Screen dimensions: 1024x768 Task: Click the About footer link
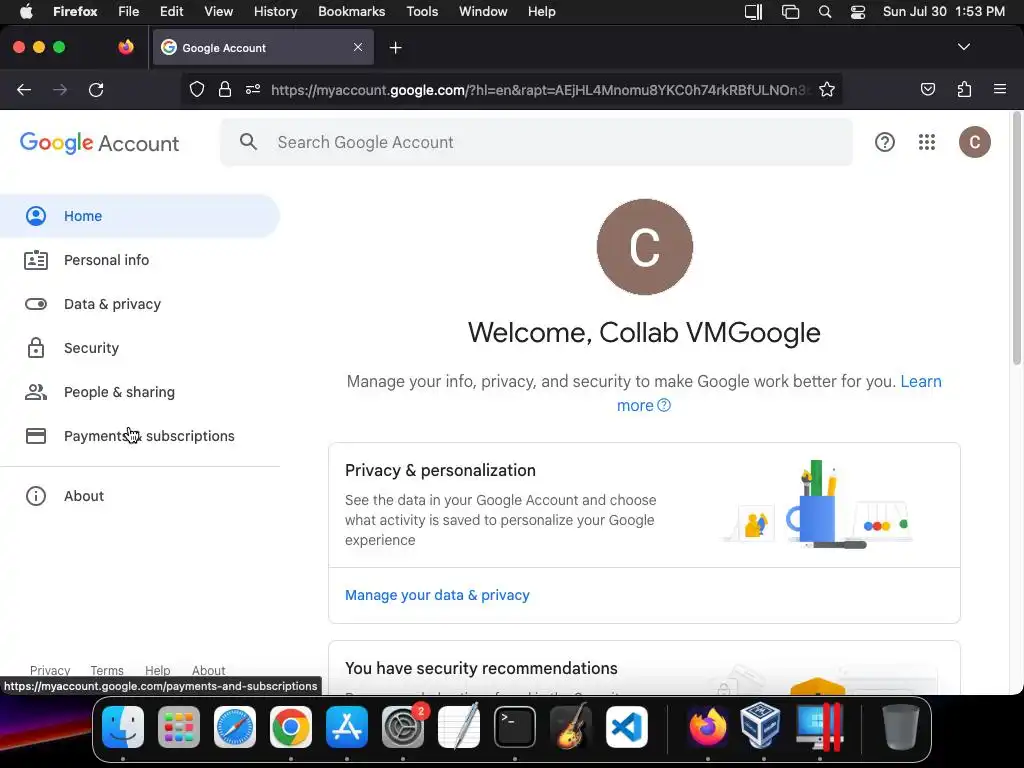[208, 670]
